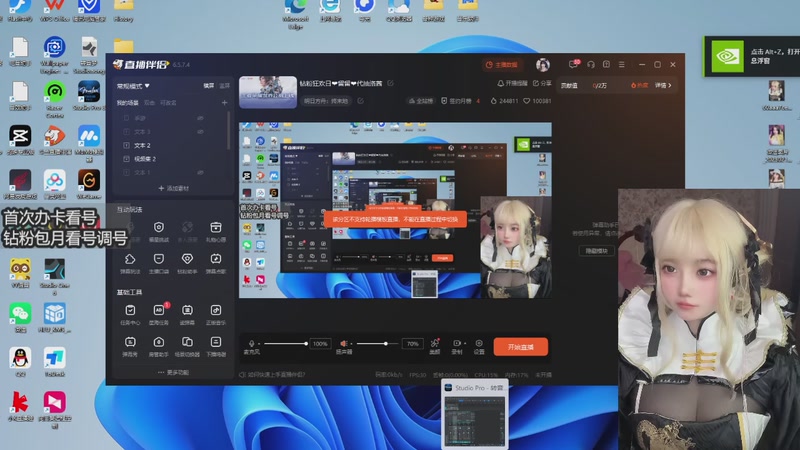The width and height of the screenshot is (800, 450).
Task: Open the 房管助手 room manager tool
Action: [159, 345]
